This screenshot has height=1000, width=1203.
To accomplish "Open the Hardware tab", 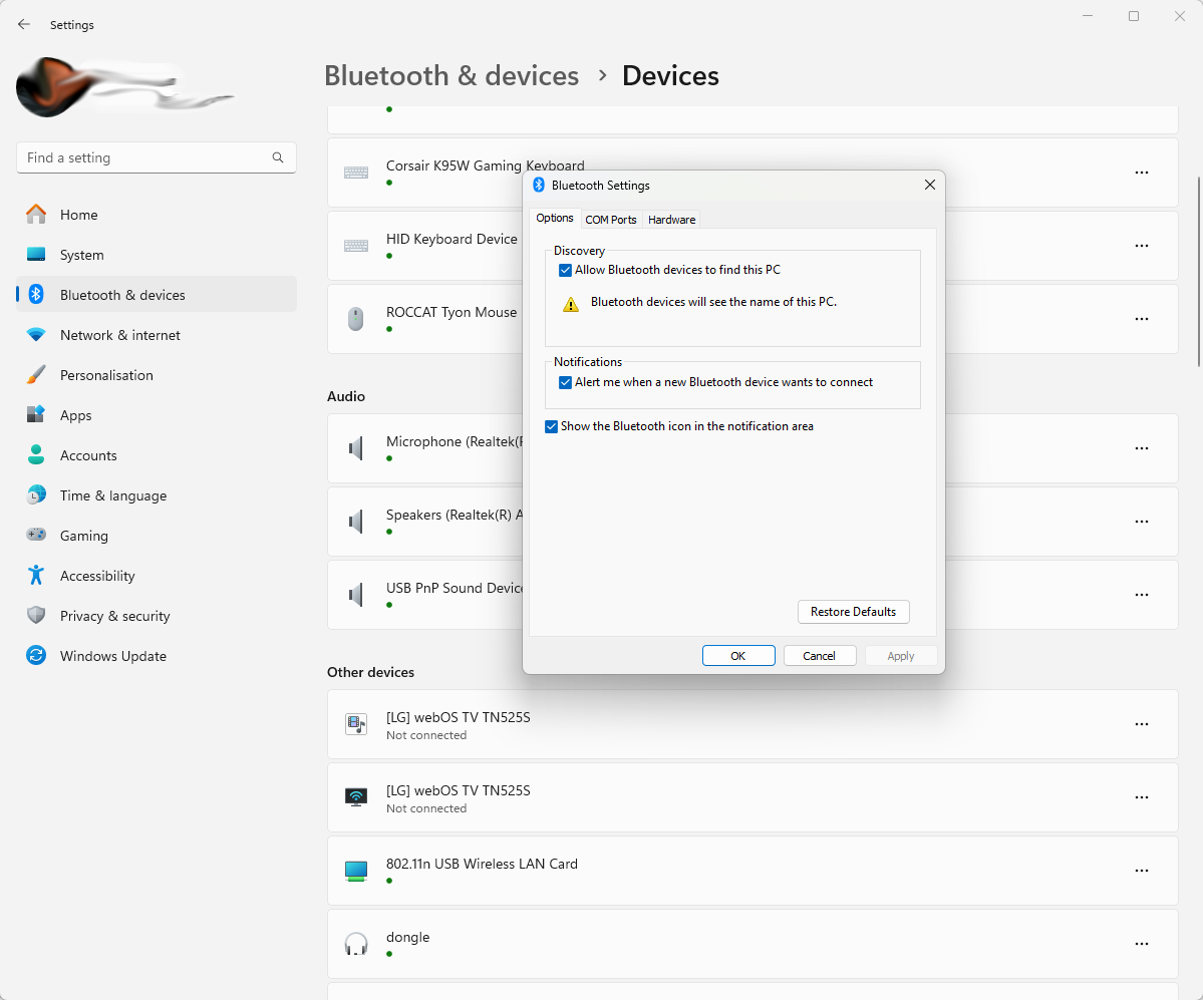I will coord(671,219).
